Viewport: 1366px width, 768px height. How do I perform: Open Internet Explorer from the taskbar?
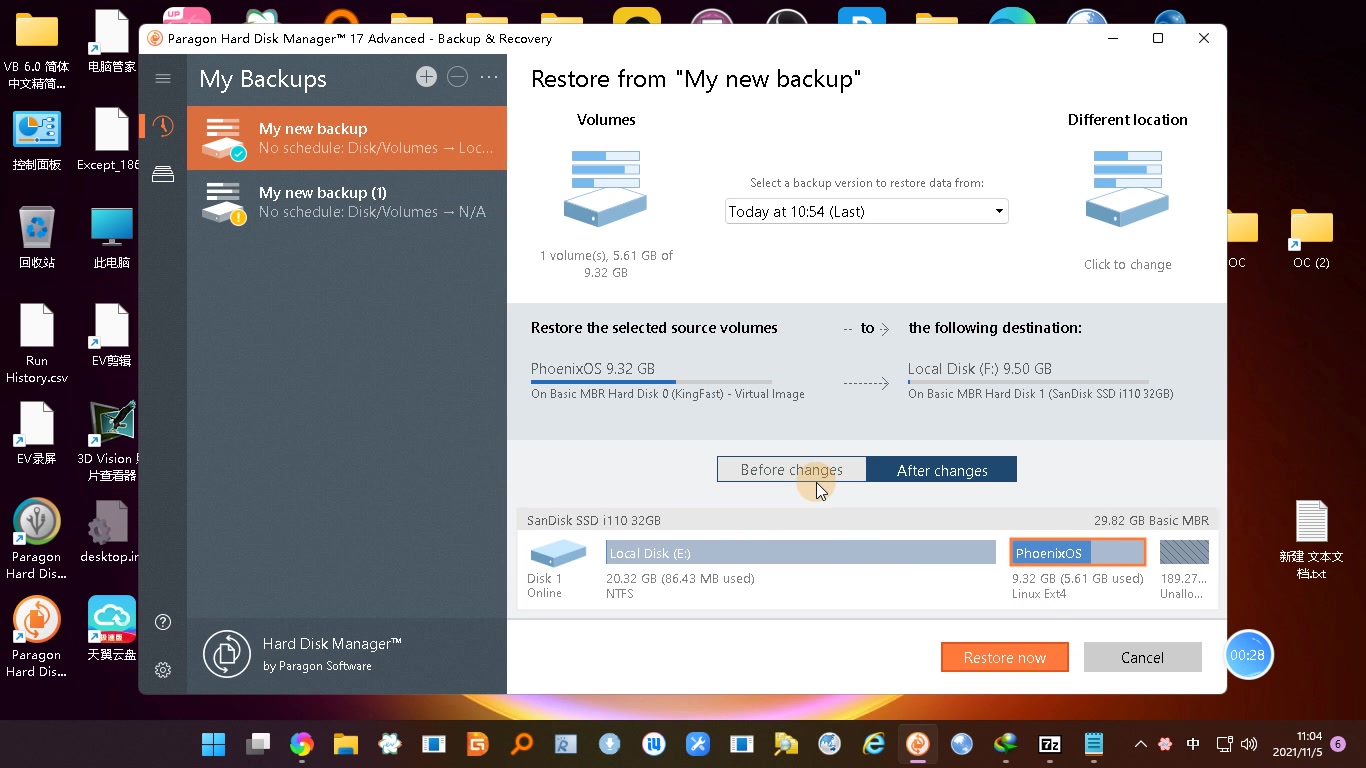point(874,744)
